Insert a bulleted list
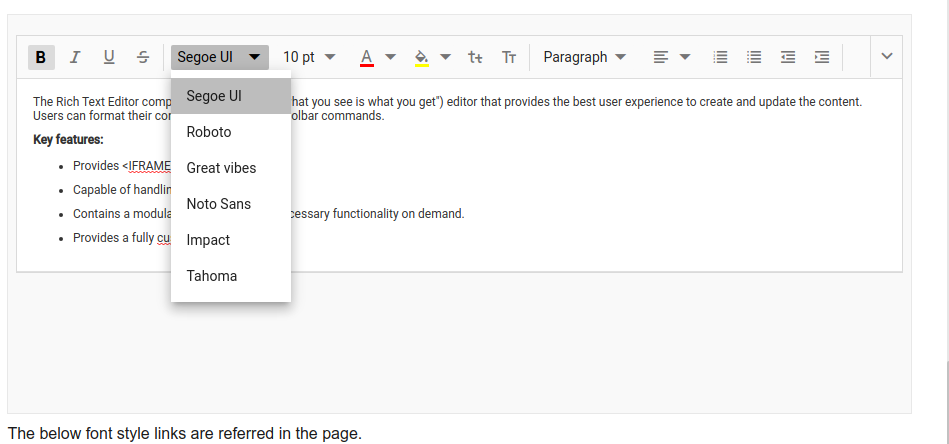This screenshot has height=444, width=949. [x=754, y=57]
